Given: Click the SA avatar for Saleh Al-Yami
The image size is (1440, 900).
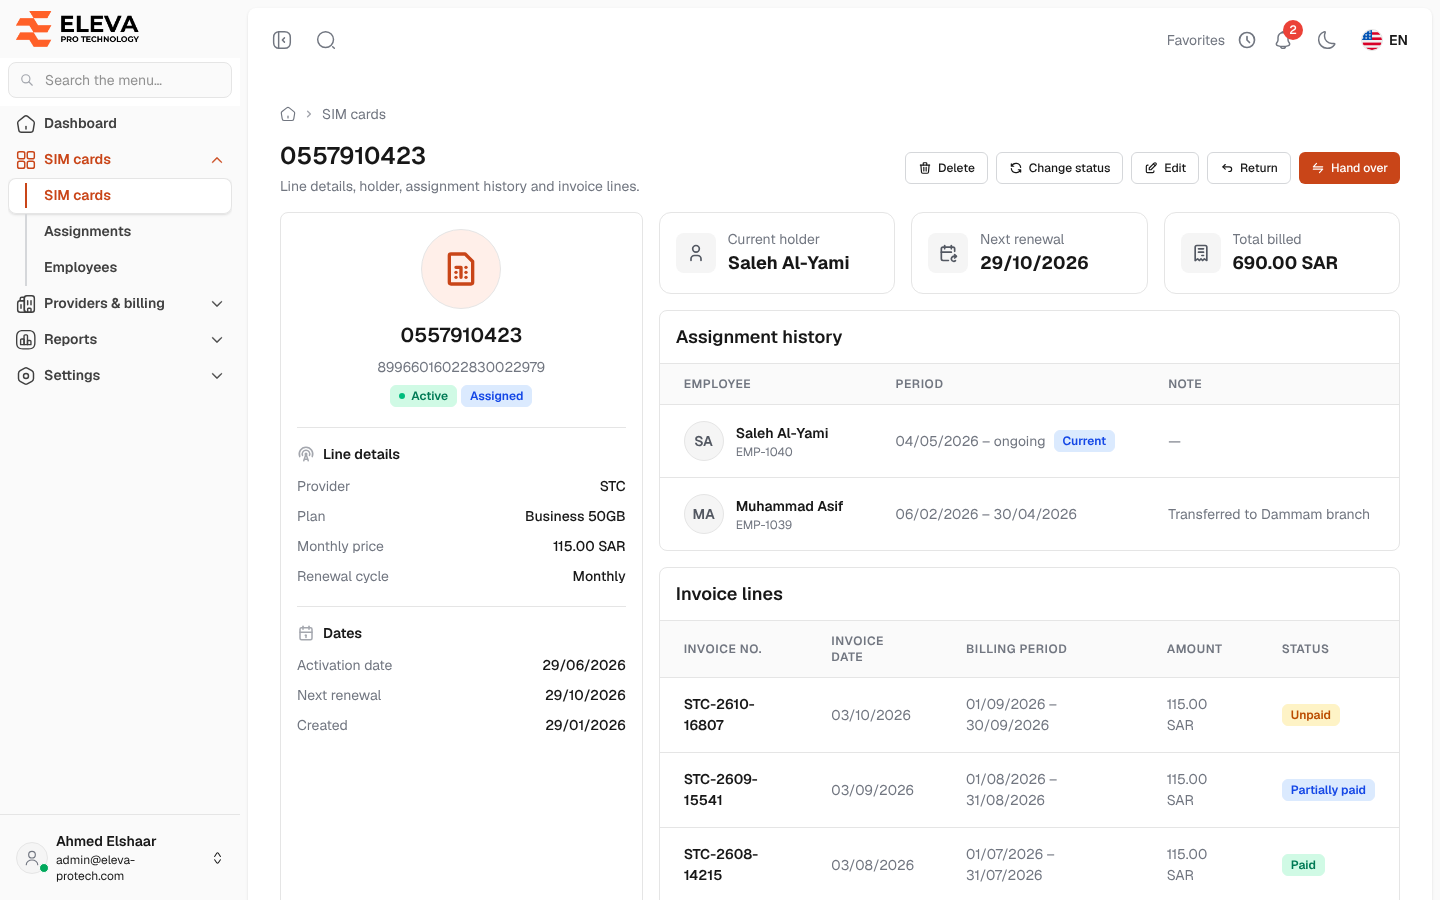Looking at the screenshot, I should coord(704,441).
